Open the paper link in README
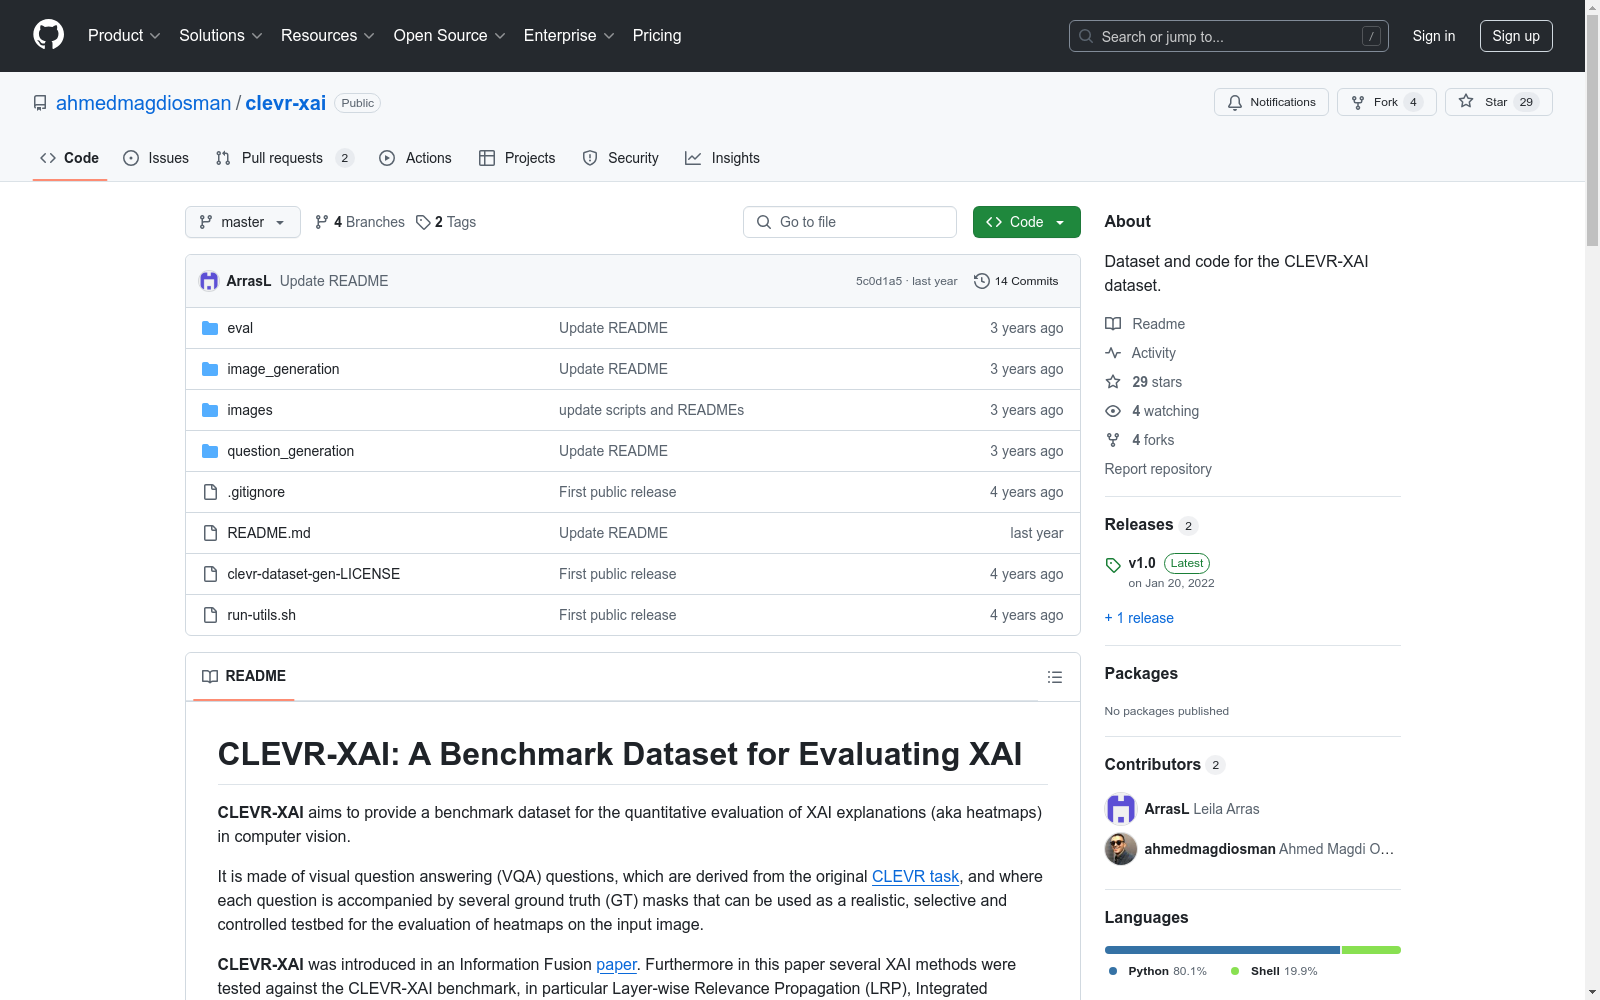Image resolution: width=1600 pixels, height=1000 pixels. [616, 964]
